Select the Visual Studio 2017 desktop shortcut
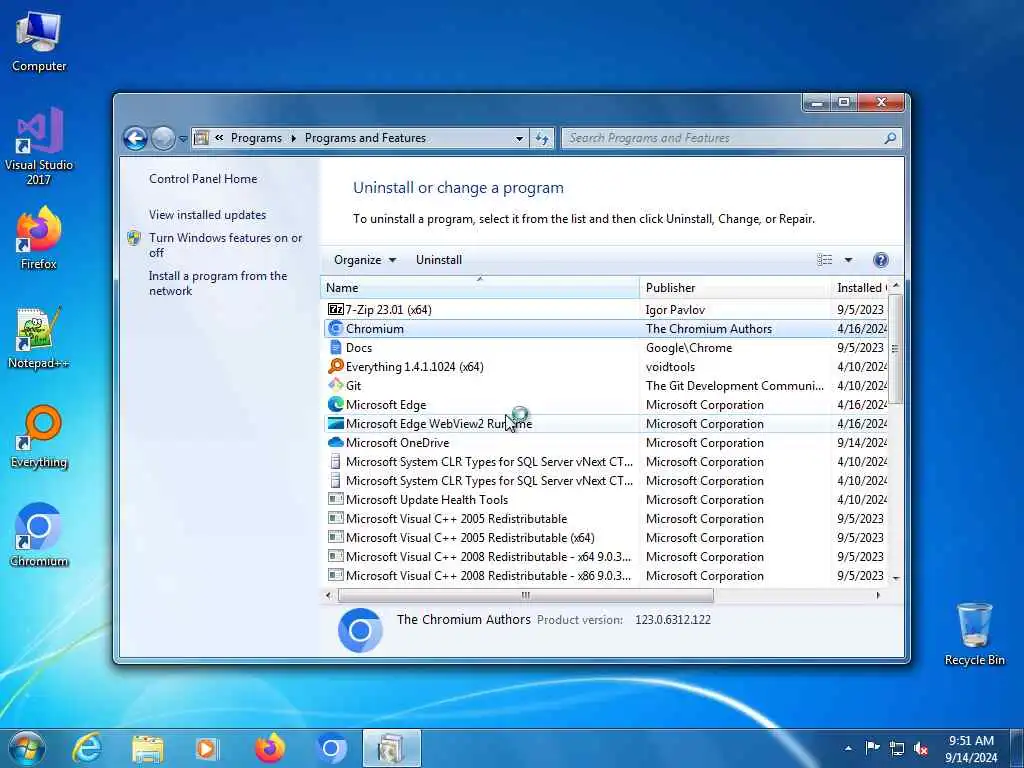This screenshot has width=1024, height=768. (39, 146)
